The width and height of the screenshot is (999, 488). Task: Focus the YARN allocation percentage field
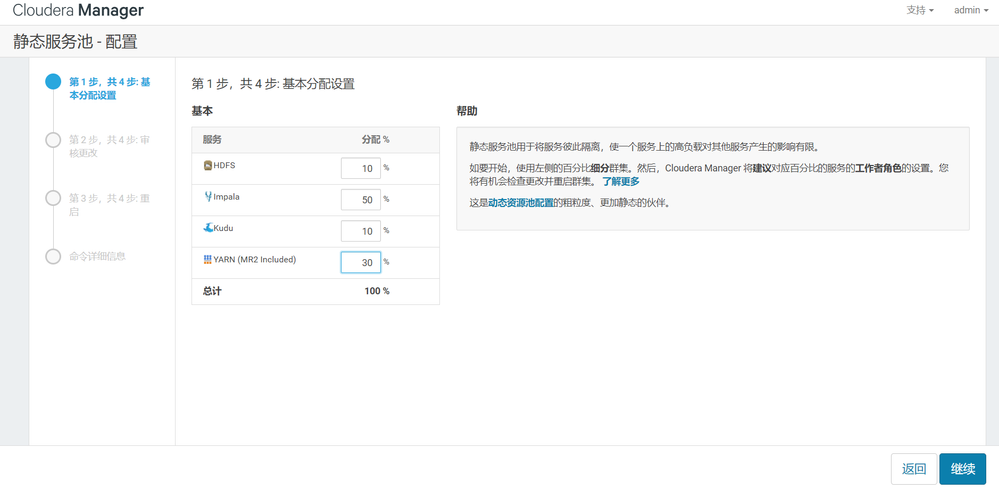point(360,262)
